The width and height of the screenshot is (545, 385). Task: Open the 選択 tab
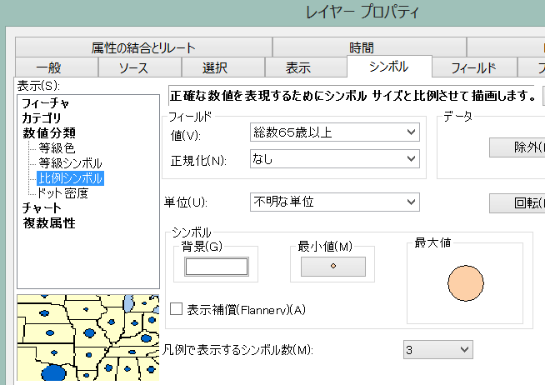223,67
